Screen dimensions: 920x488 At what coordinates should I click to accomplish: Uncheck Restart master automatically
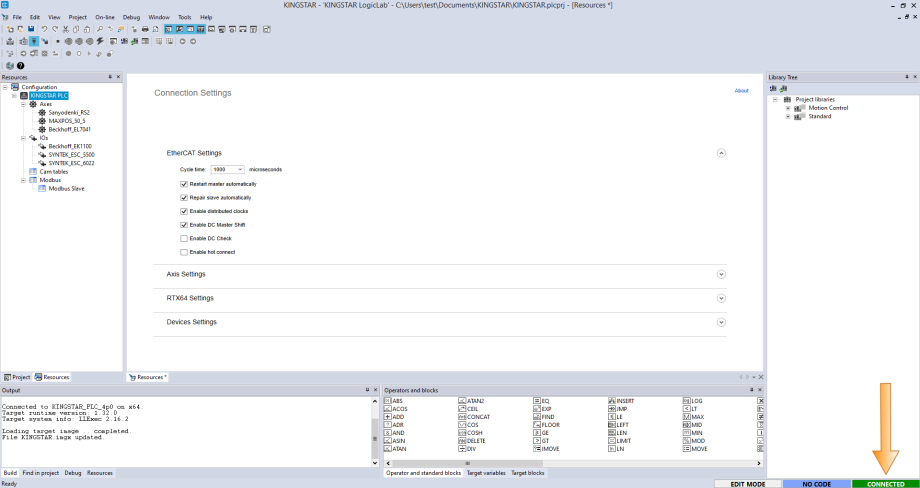[x=184, y=184]
